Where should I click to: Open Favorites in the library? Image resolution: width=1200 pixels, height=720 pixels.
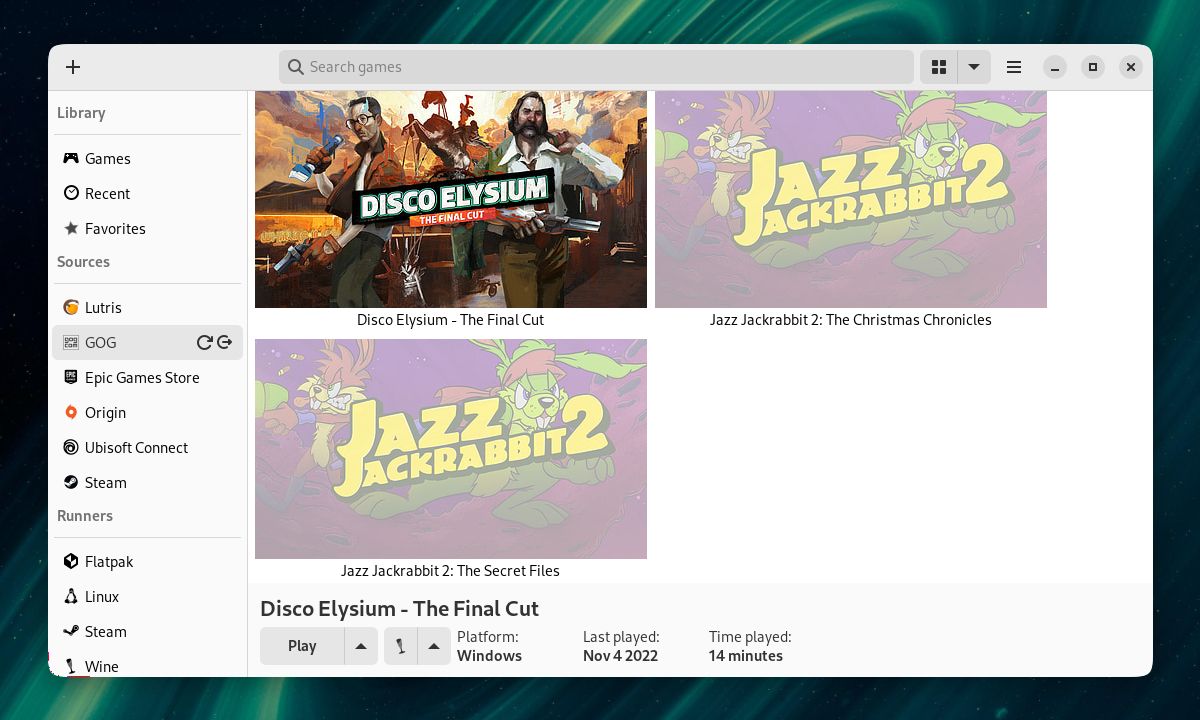click(115, 228)
